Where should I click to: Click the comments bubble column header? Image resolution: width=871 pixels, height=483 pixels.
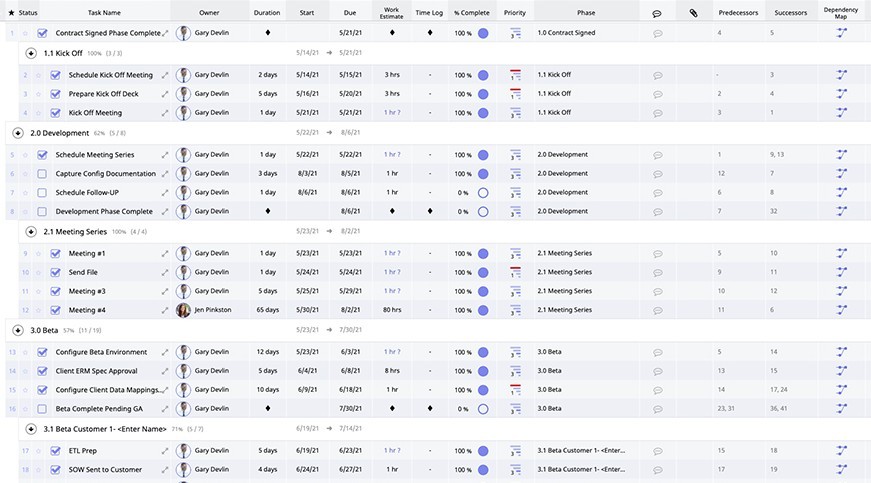click(x=657, y=13)
